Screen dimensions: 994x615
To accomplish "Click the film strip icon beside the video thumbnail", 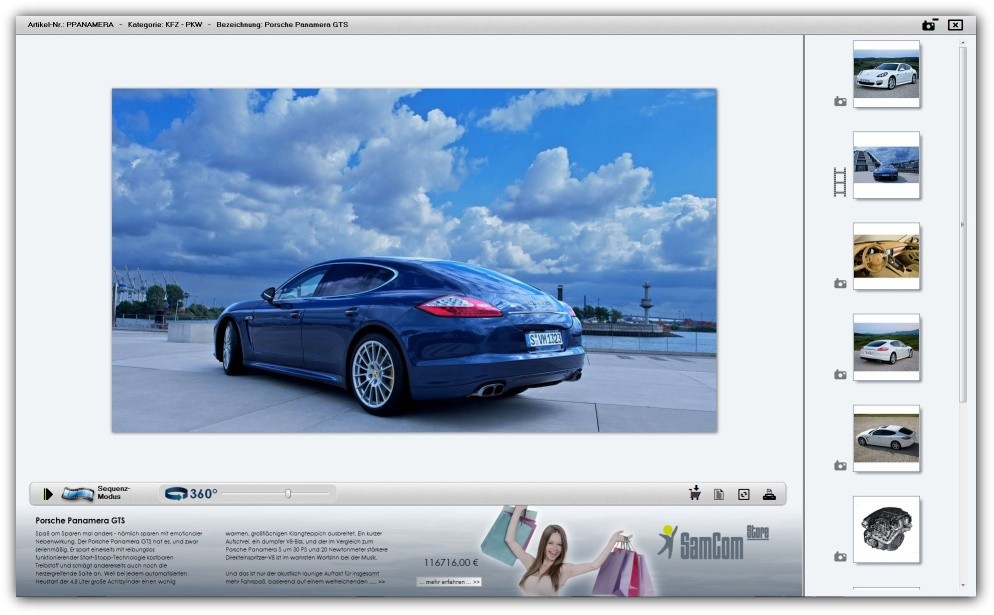I will click(840, 181).
